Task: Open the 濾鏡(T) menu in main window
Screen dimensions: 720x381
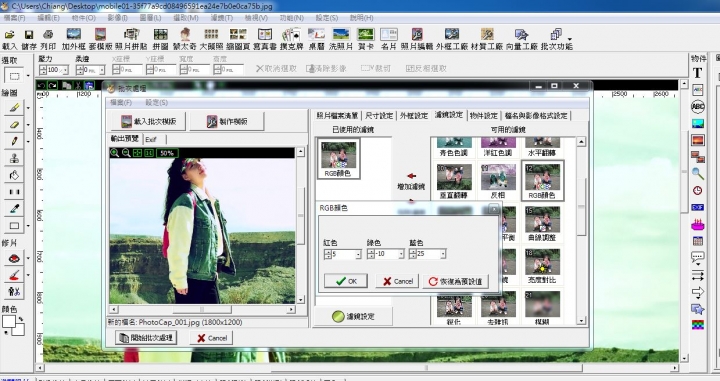Action: (x=222, y=18)
